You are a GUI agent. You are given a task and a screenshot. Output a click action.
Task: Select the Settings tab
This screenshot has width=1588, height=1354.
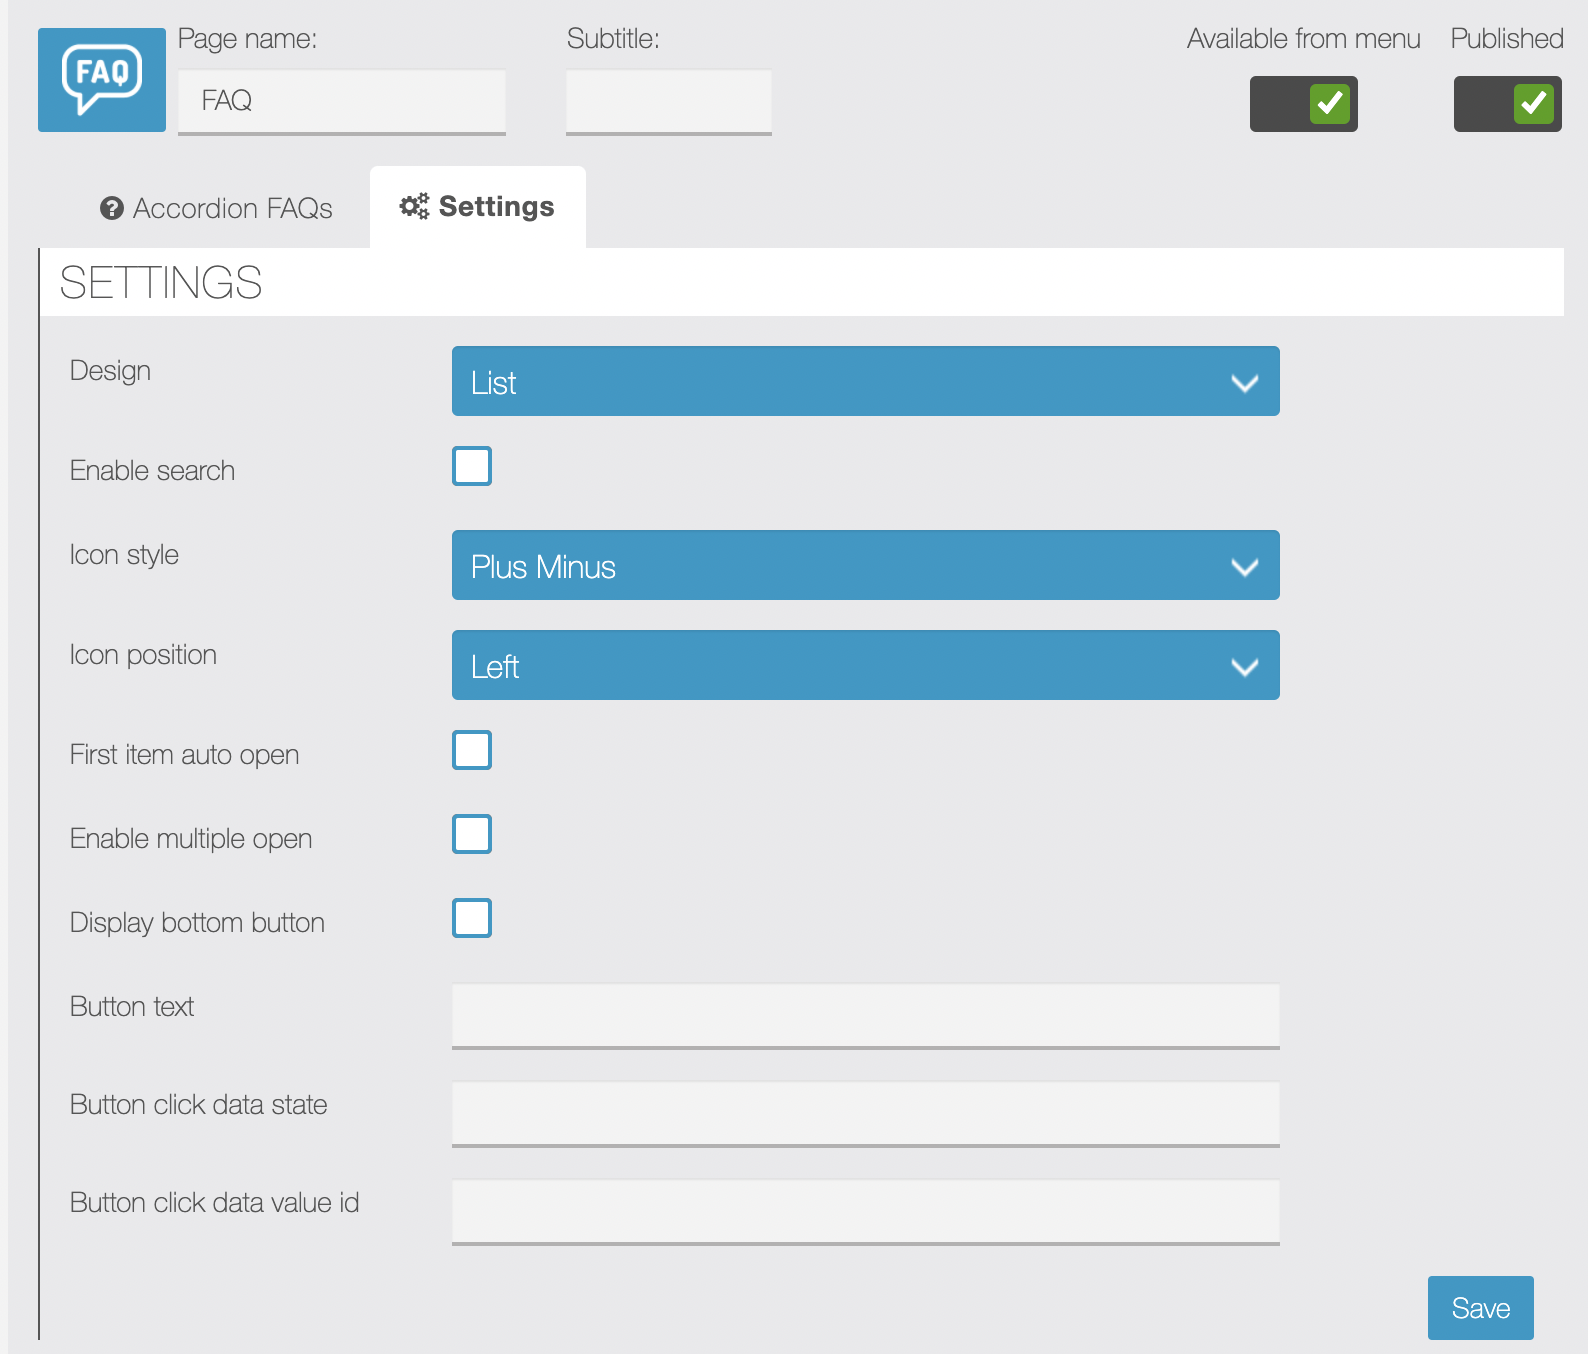tap(478, 207)
